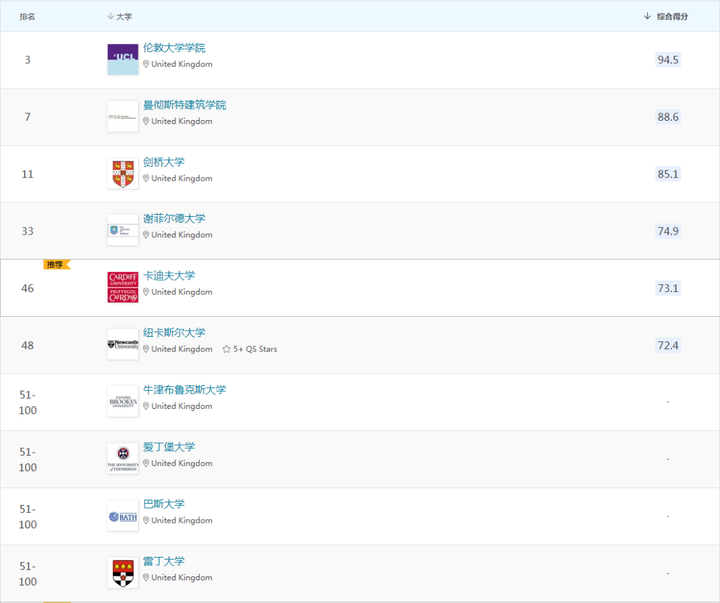Open the Manchester School of Architecture logo
The image size is (720, 603).
click(123, 117)
